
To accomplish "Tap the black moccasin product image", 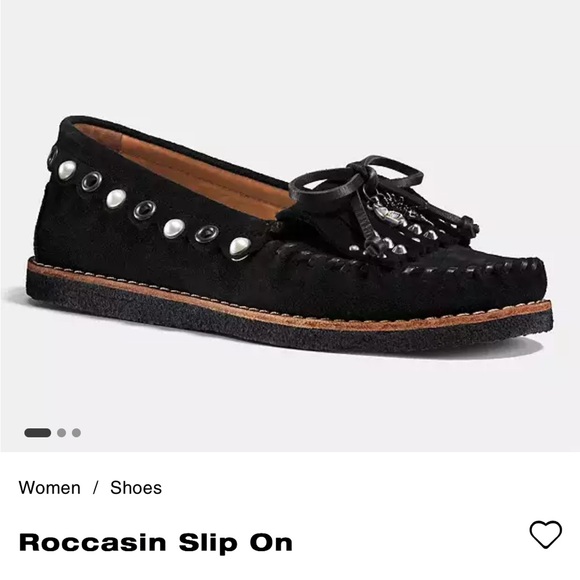I will pyautogui.click(x=290, y=237).
